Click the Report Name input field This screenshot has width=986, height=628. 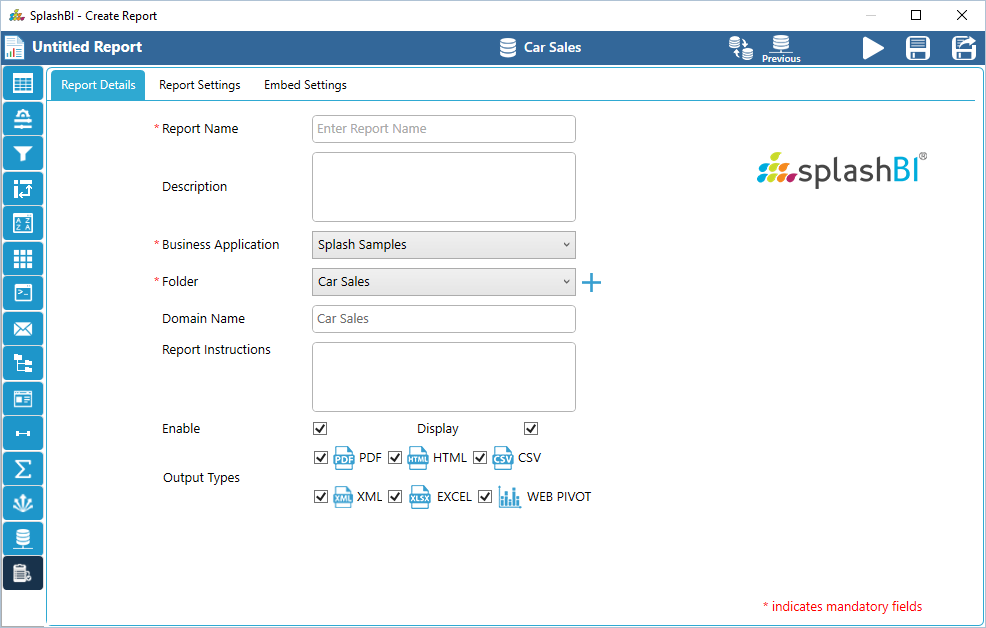click(444, 129)
